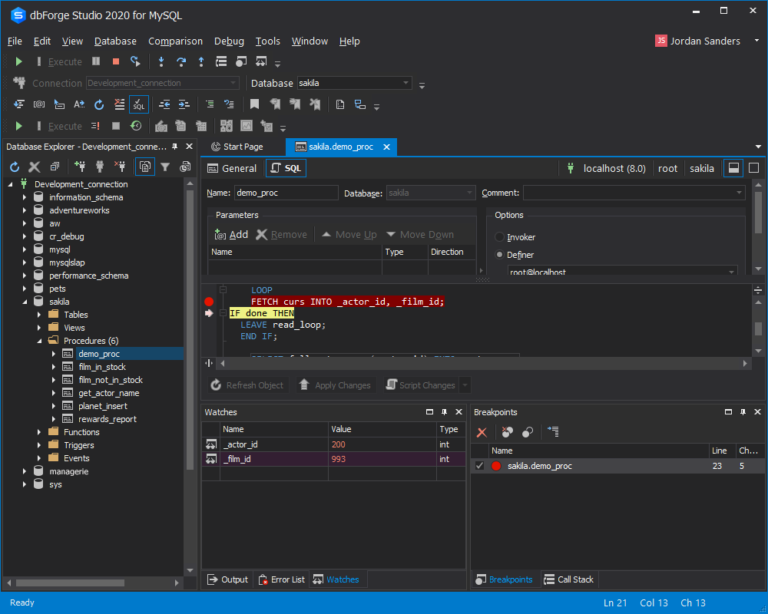Open Script Changes dropdown arrow
Screen dimensions: 768x614
click(x=465, y=385)
